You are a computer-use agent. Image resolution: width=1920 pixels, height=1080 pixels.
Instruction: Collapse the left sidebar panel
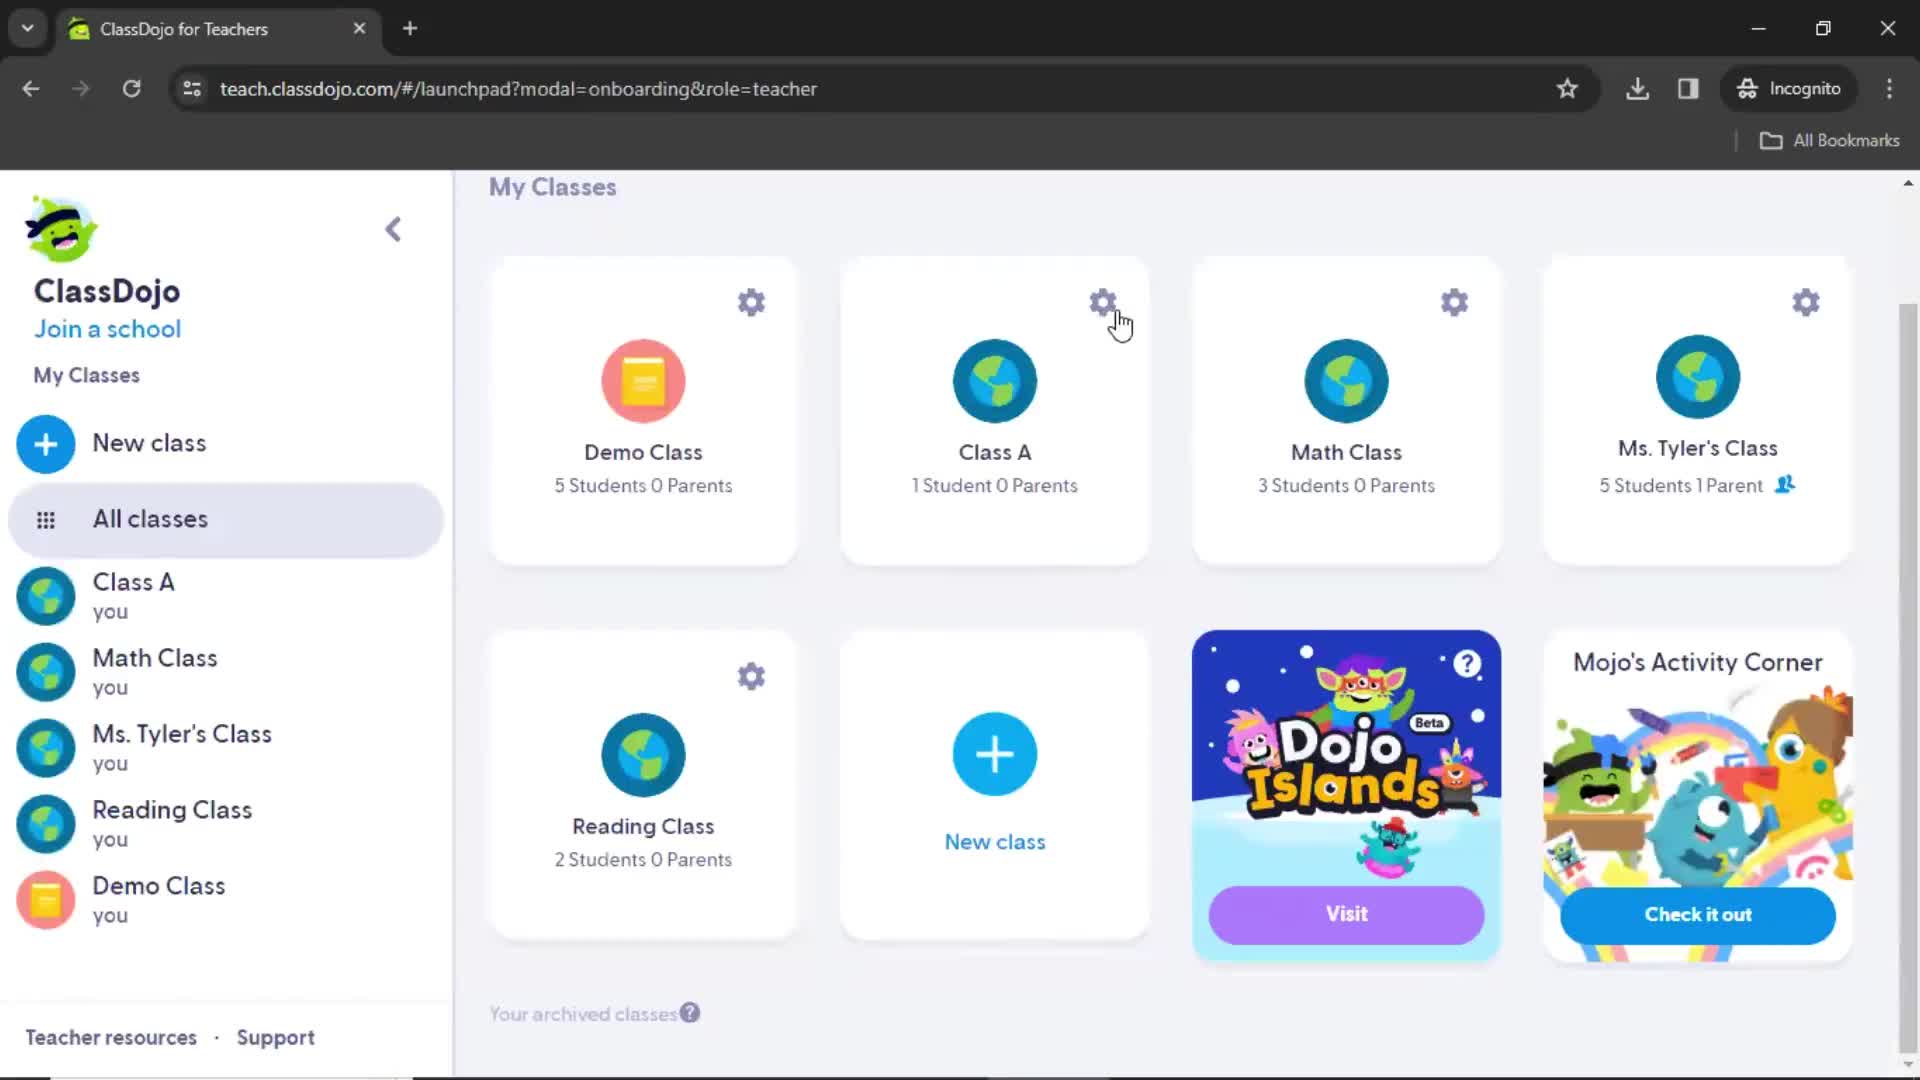tap(393, 228)
